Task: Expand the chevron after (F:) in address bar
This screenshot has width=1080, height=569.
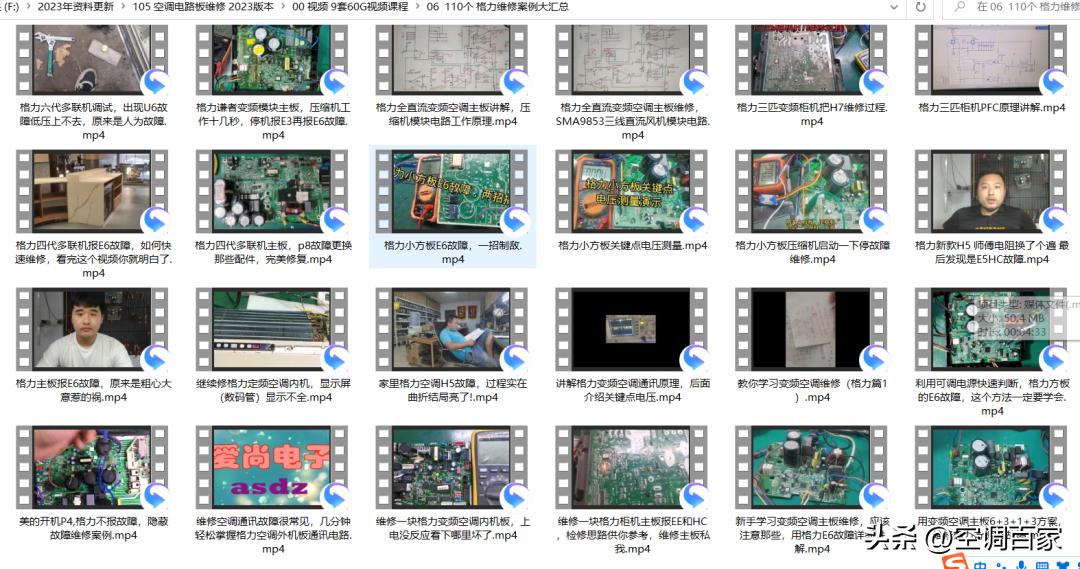Action: [x=28, y=6]
